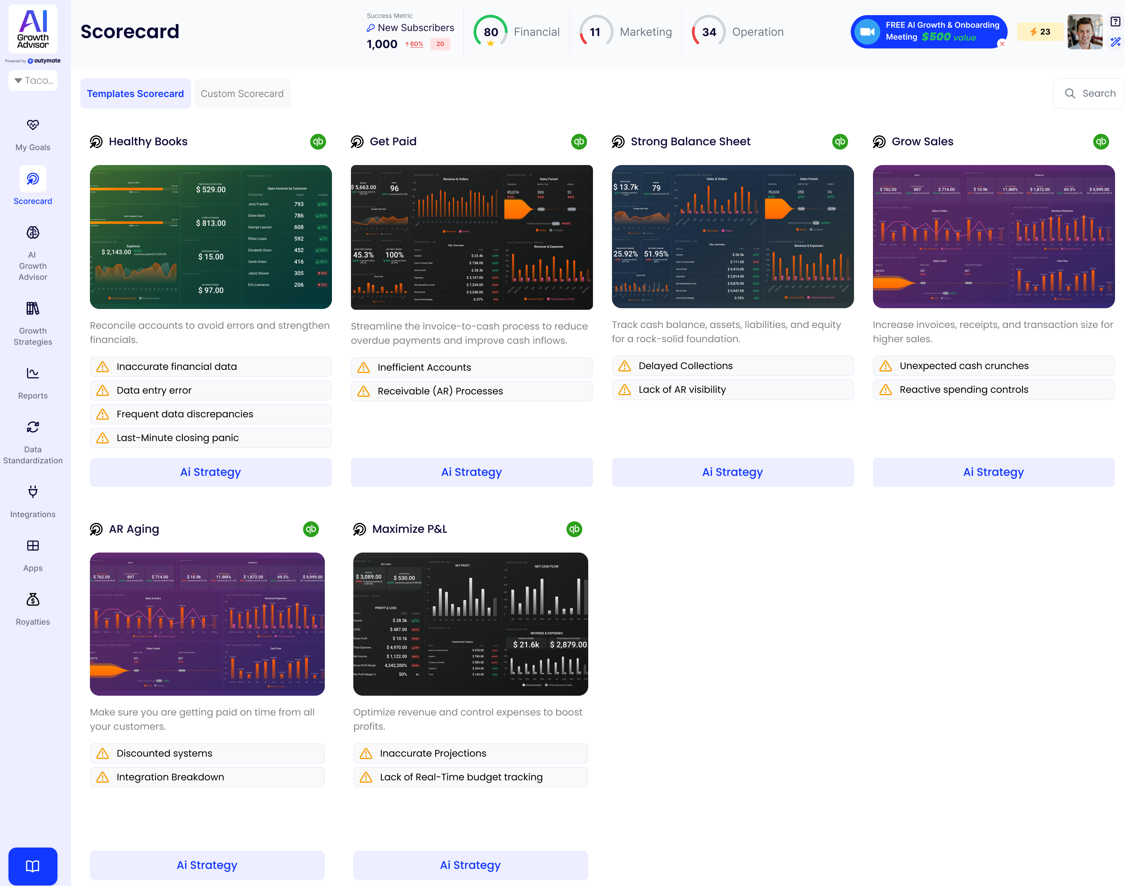Go to Growth Strategies in the sidebar
1125x886 pixels.
[x=33, y=309]
